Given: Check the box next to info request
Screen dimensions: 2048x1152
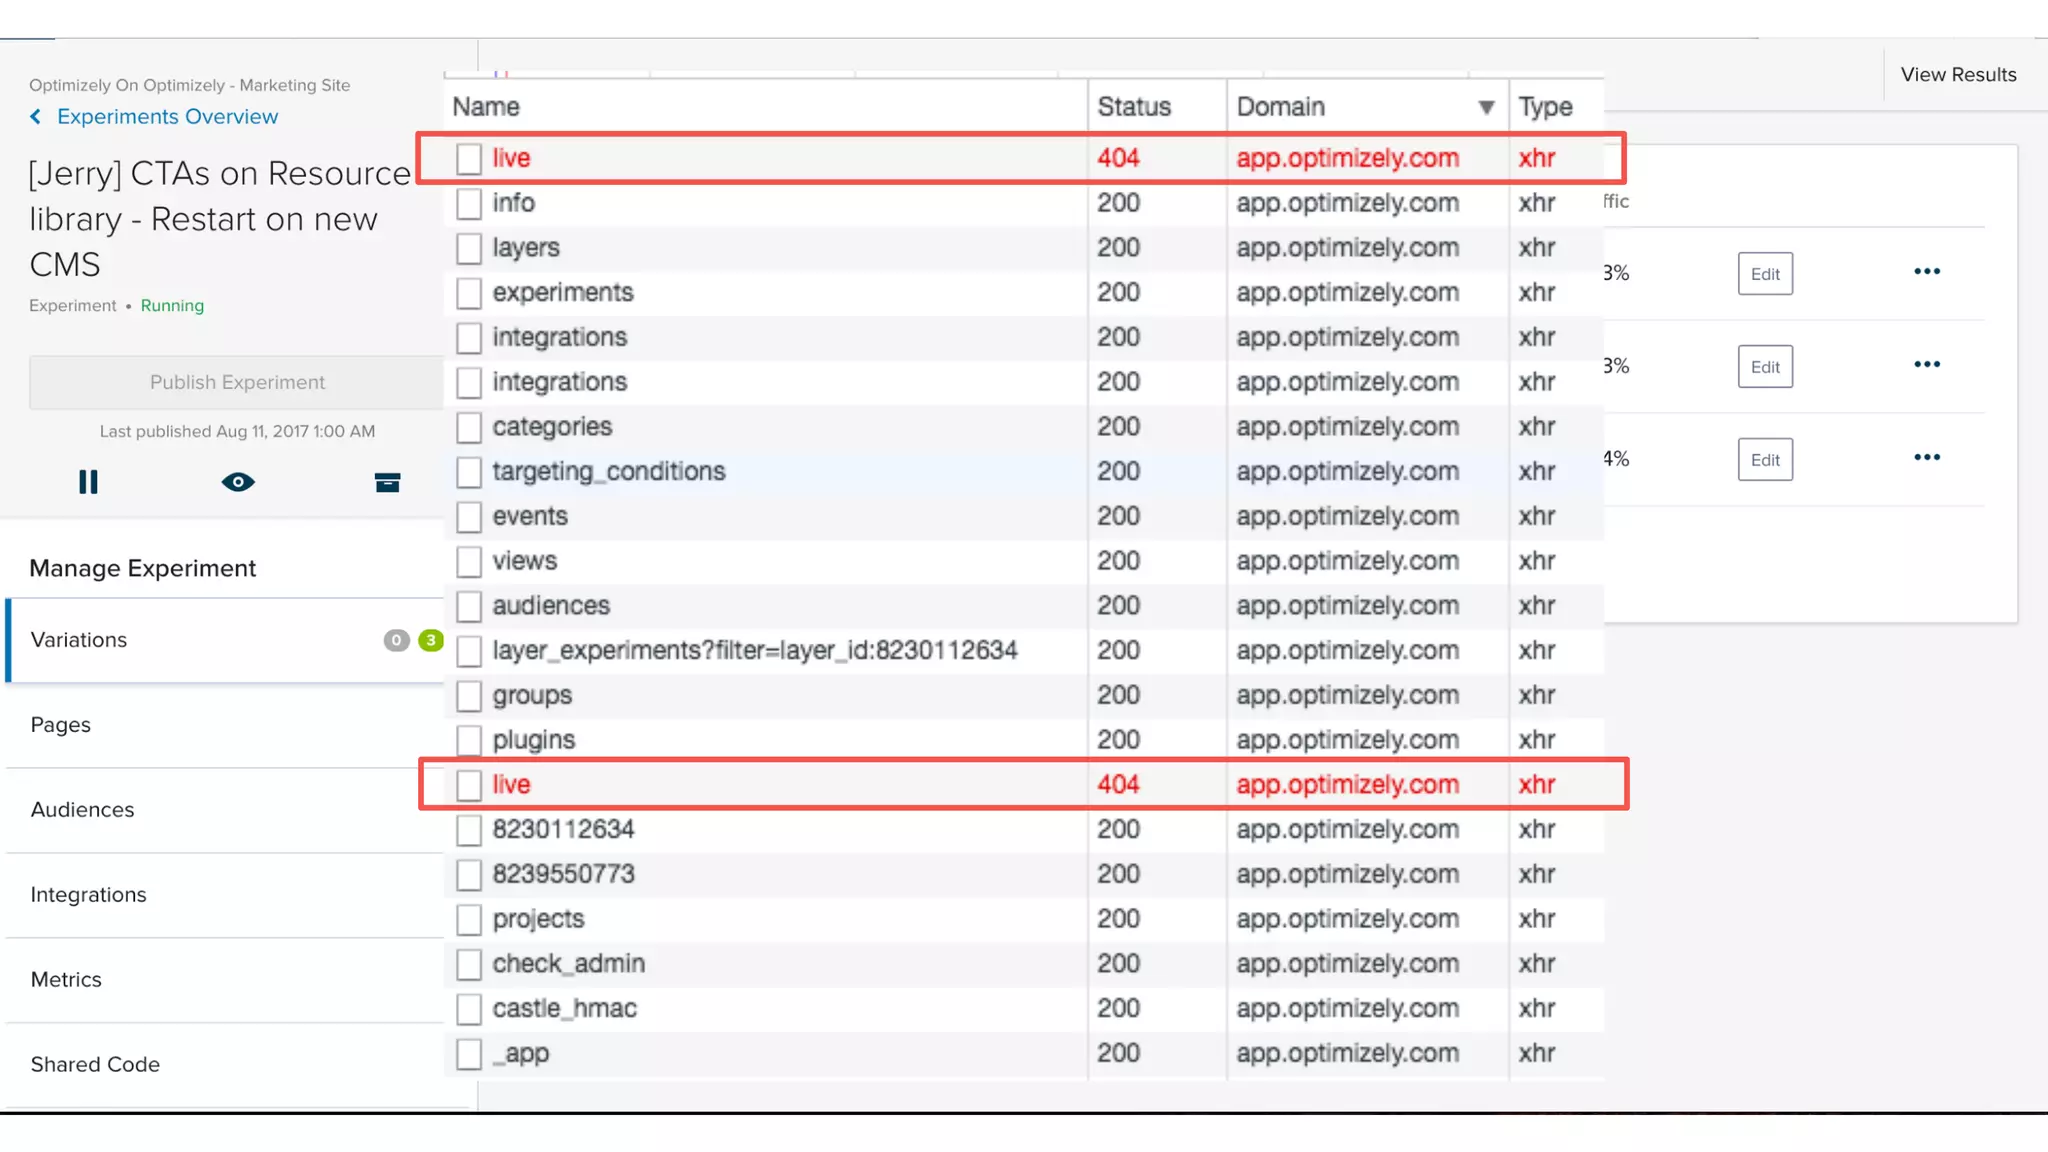Looking at the screenshot, I should [469, 203].
